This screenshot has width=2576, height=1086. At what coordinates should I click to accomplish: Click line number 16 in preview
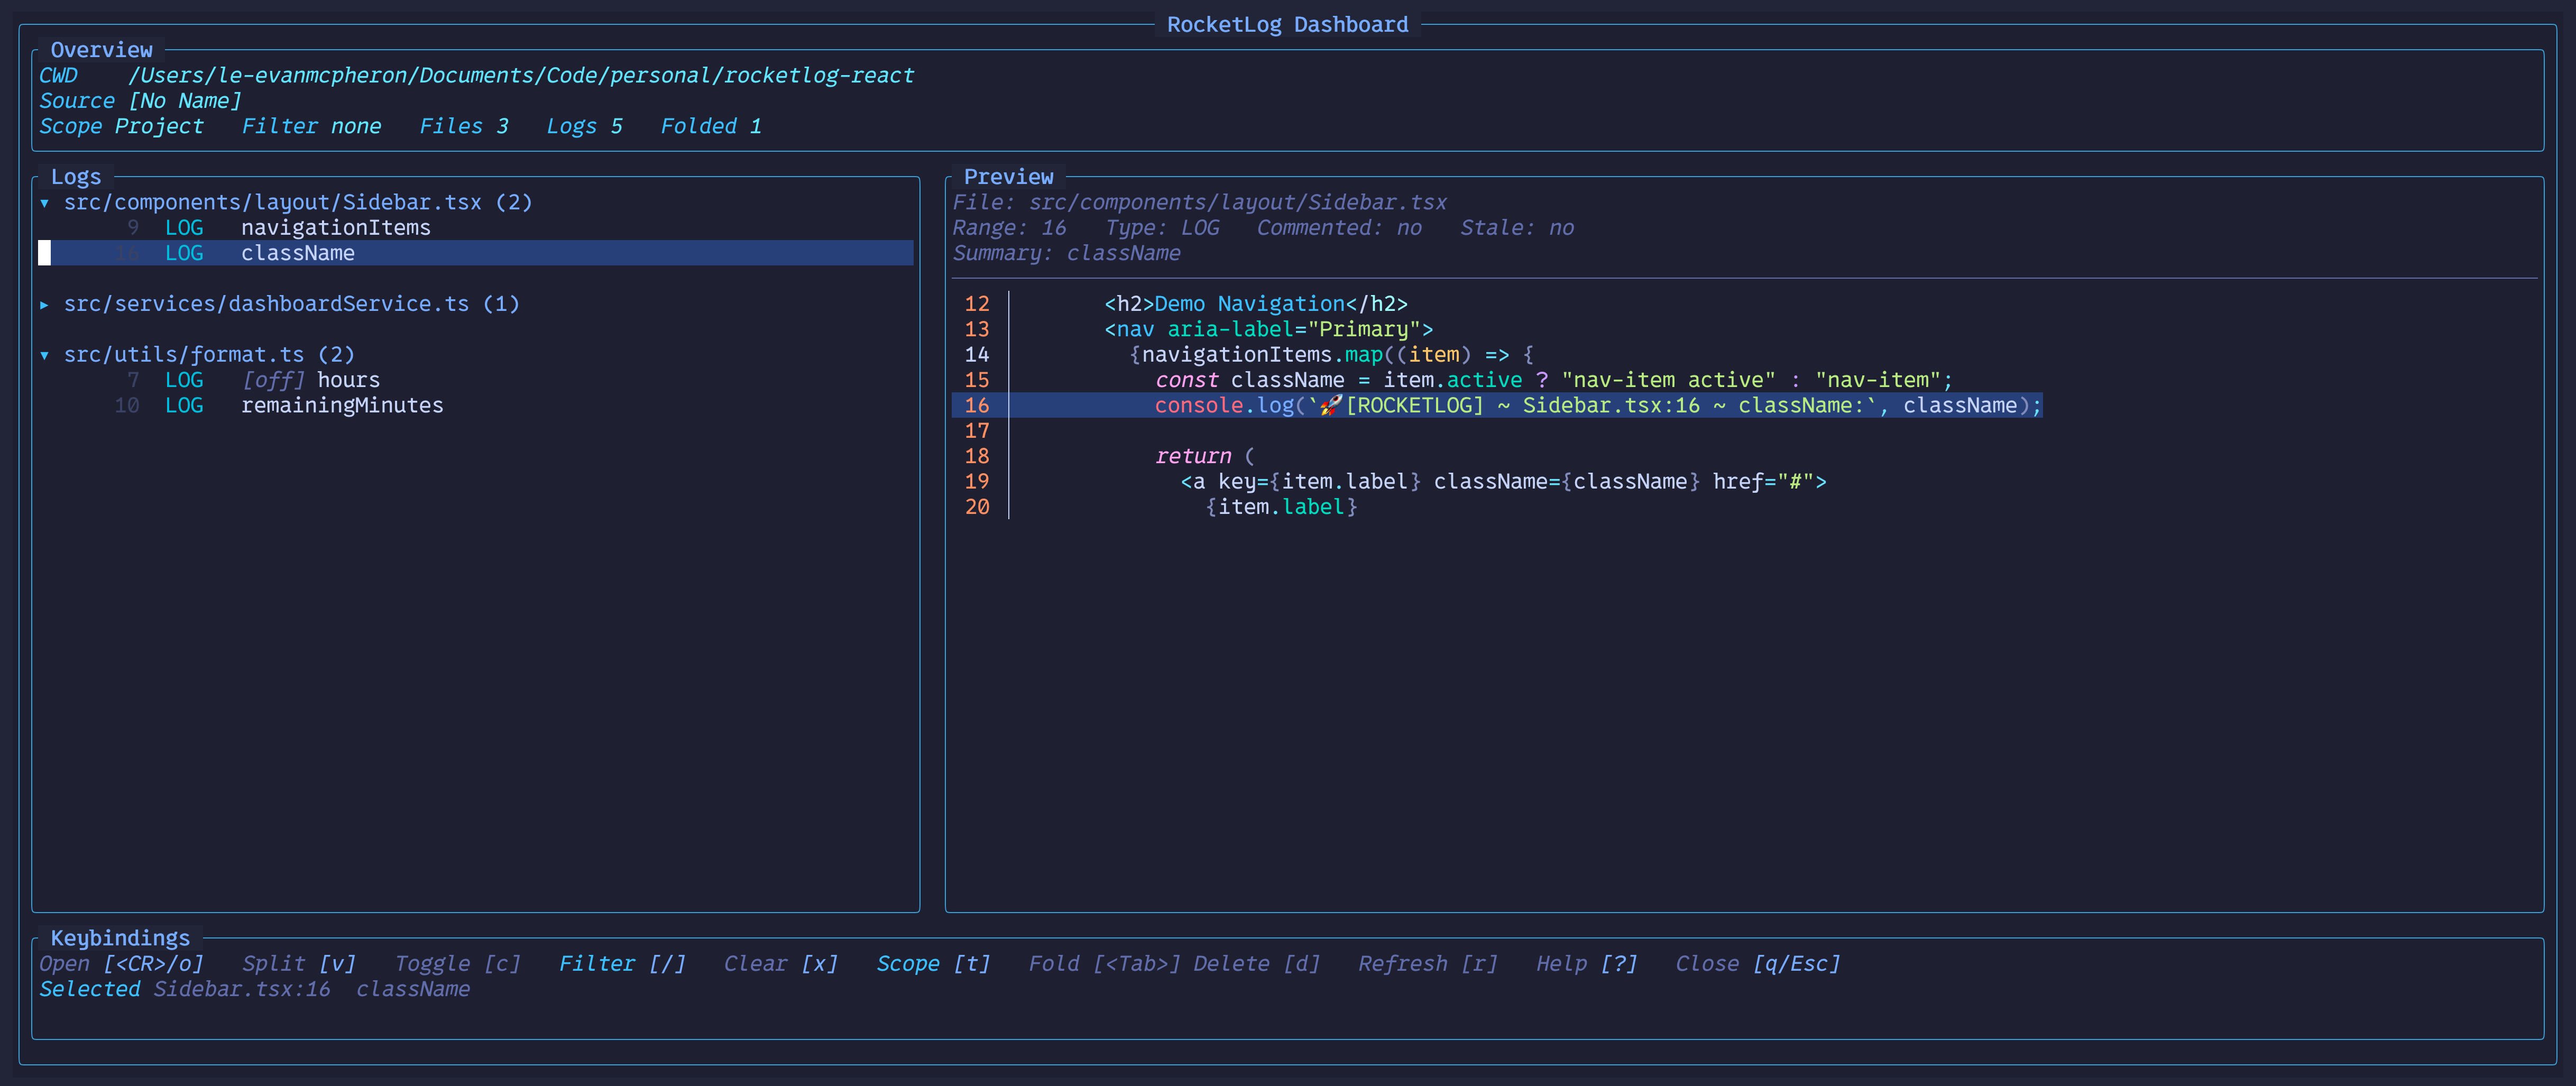tap(976, 406)
